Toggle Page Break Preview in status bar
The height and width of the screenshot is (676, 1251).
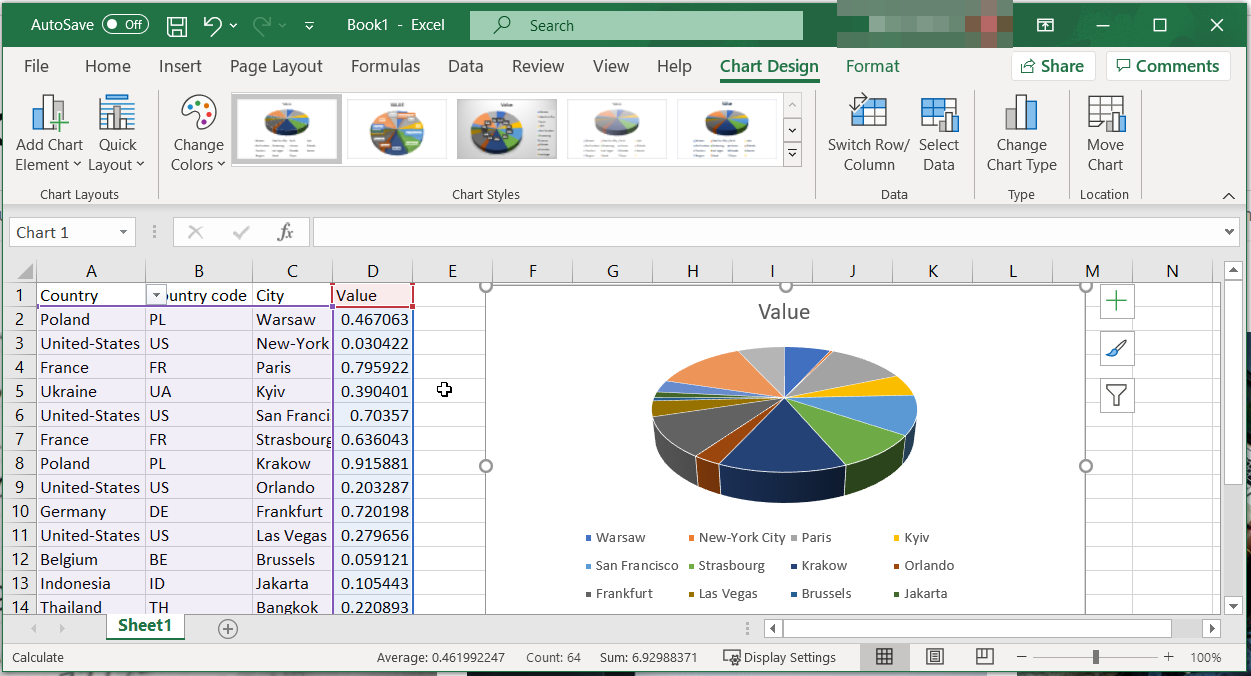tap(984, 657)
